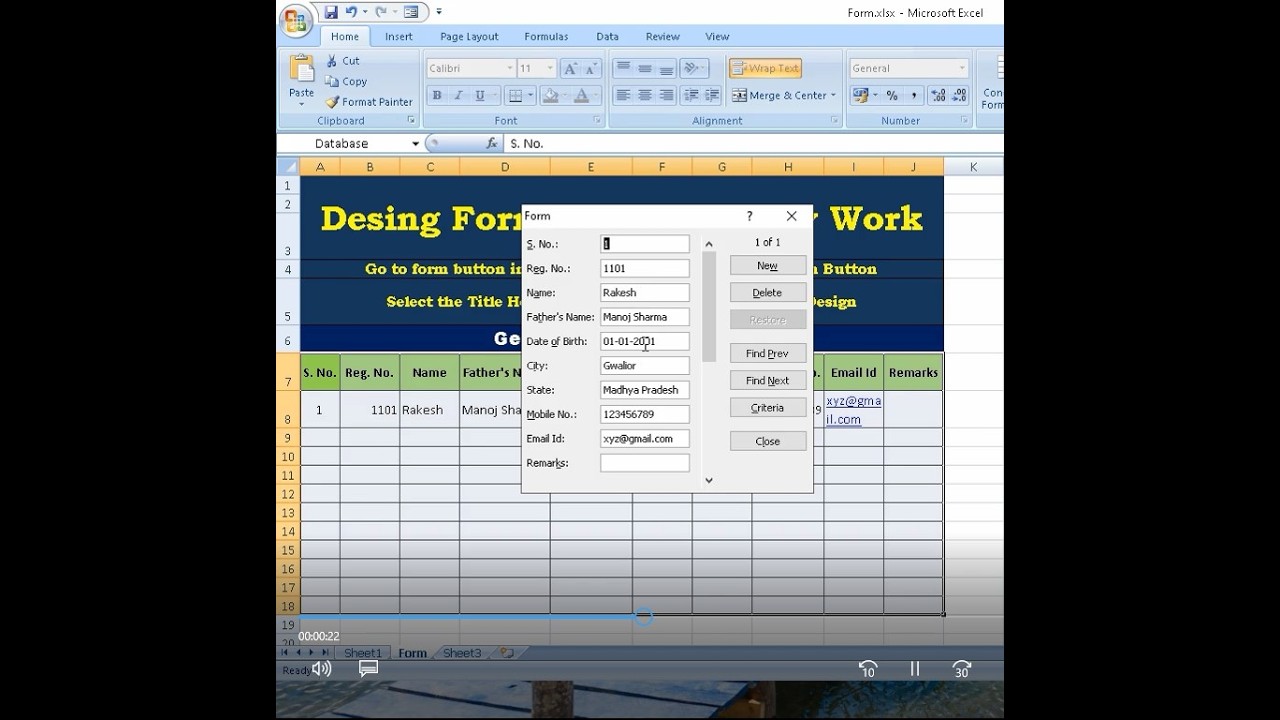Open the Form command in Quick Access Toolbar

click(411, 12)
